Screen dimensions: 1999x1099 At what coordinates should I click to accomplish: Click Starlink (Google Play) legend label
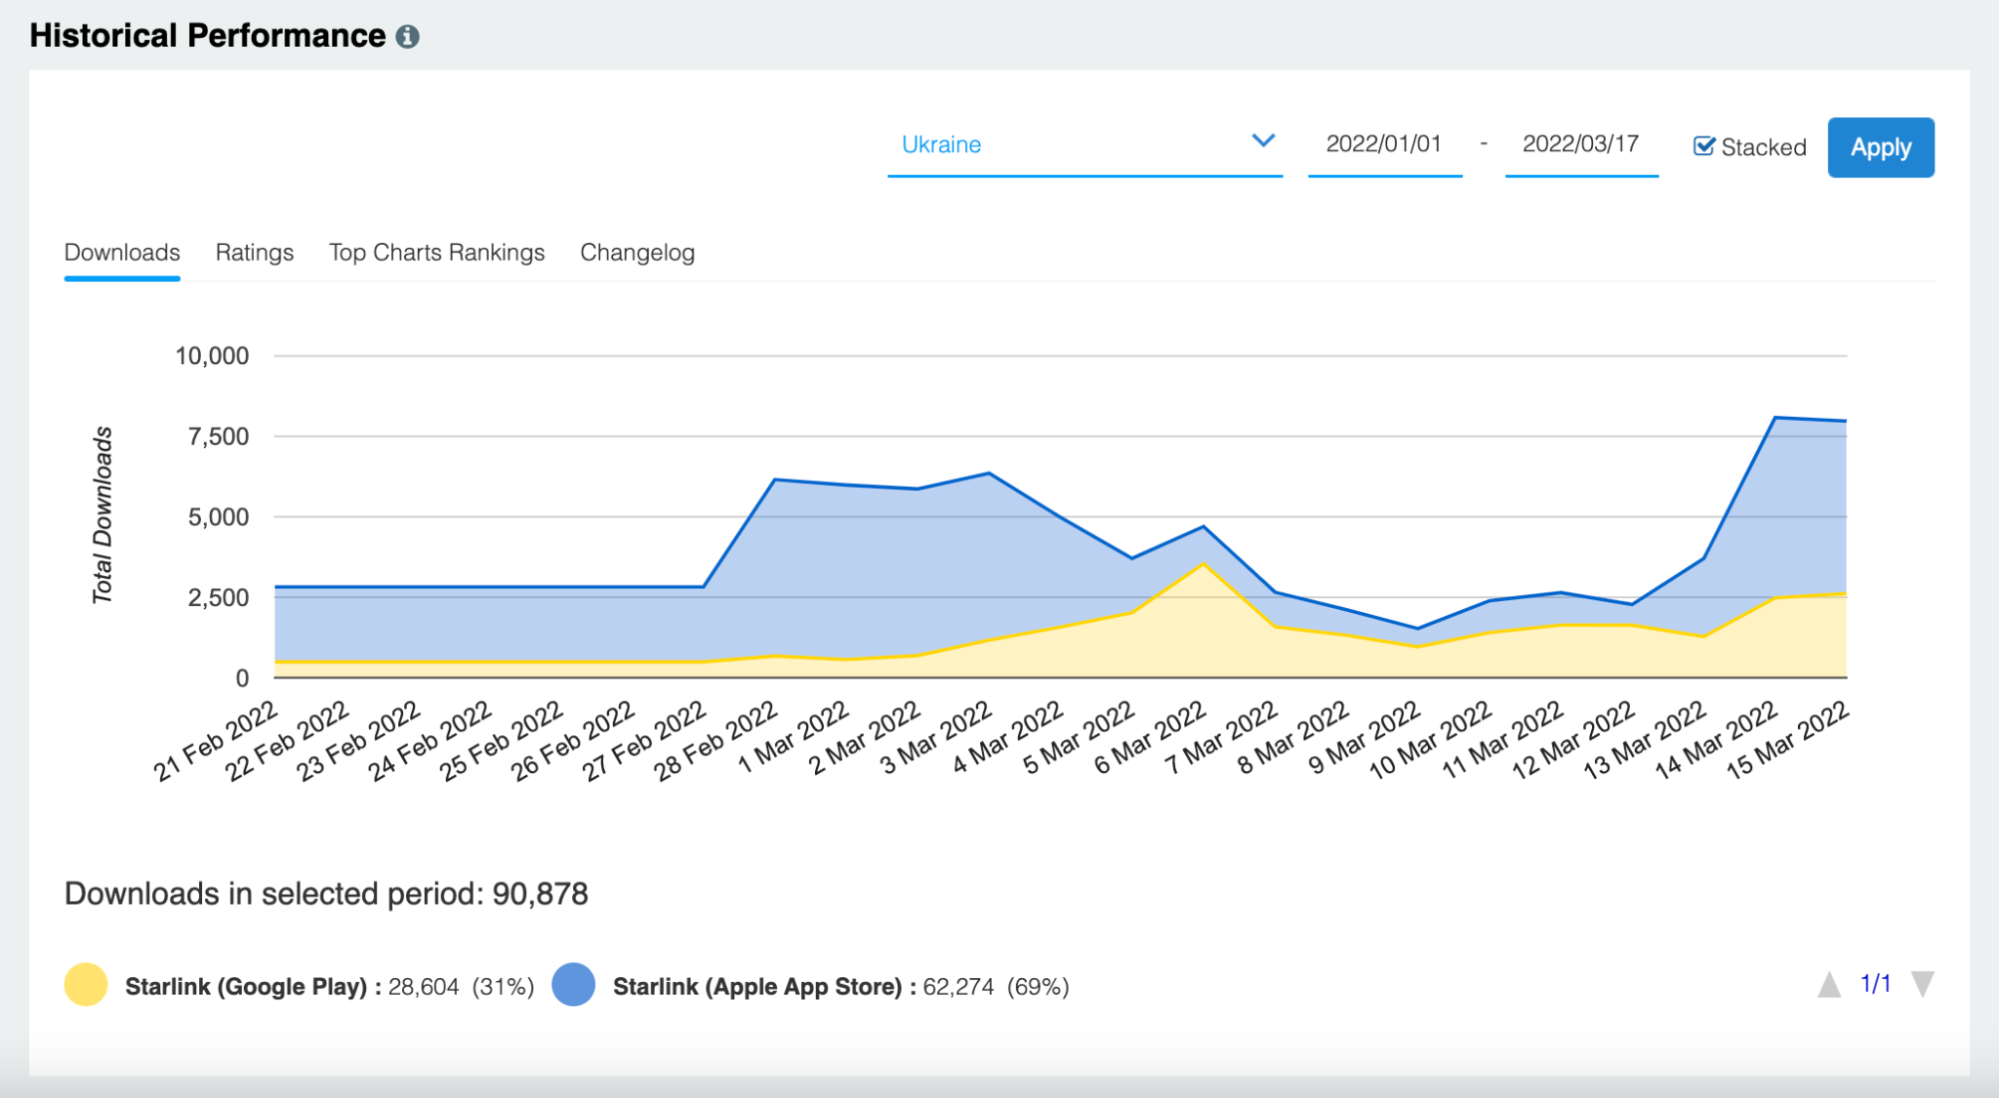point(246,987)
